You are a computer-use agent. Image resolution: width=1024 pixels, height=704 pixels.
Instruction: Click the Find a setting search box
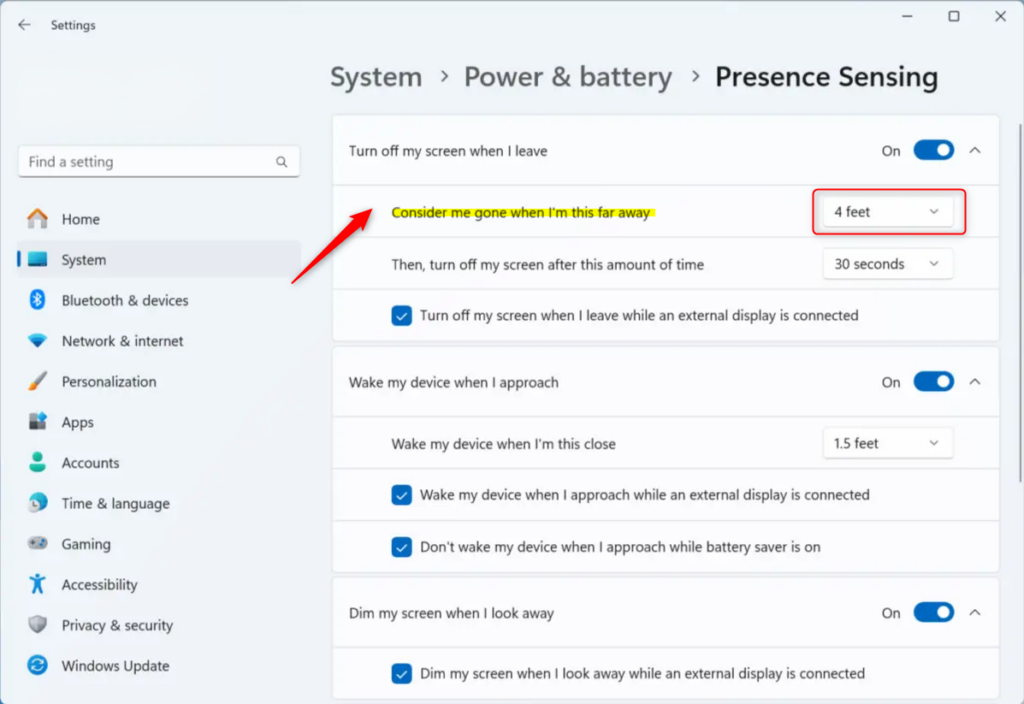159,161
